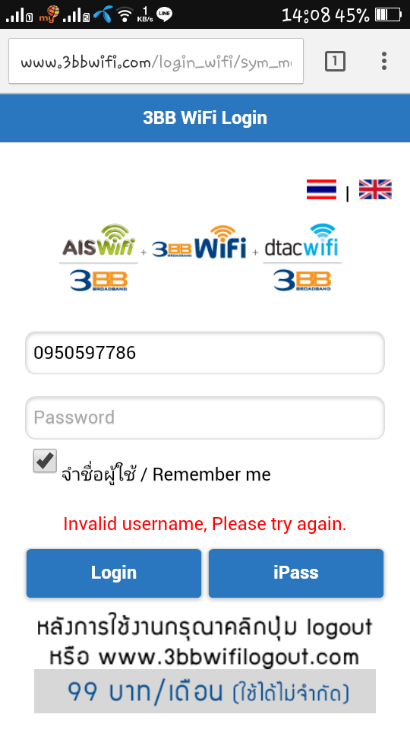Tap the www.3bbwifilogout.com text
This screenshot has width=410, height=730.
(229, 657)
